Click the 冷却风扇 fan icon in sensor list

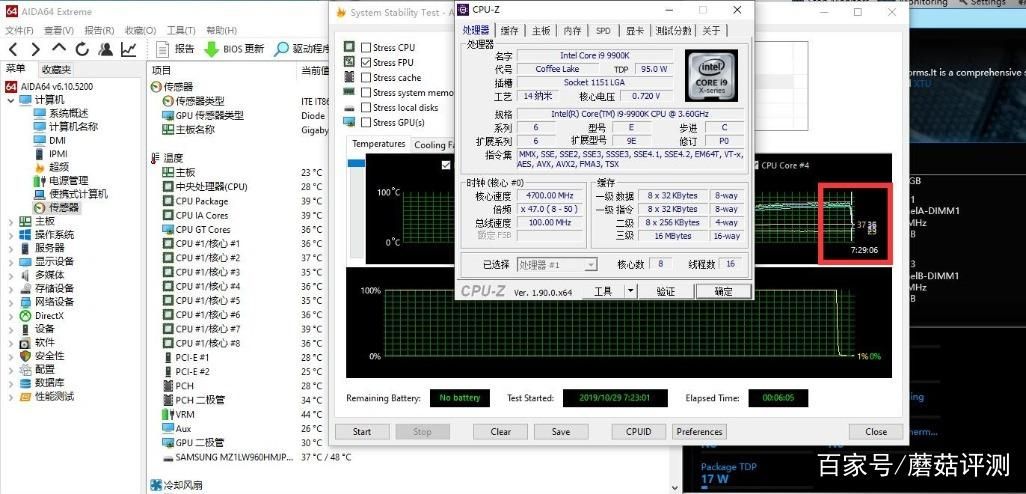156,485
